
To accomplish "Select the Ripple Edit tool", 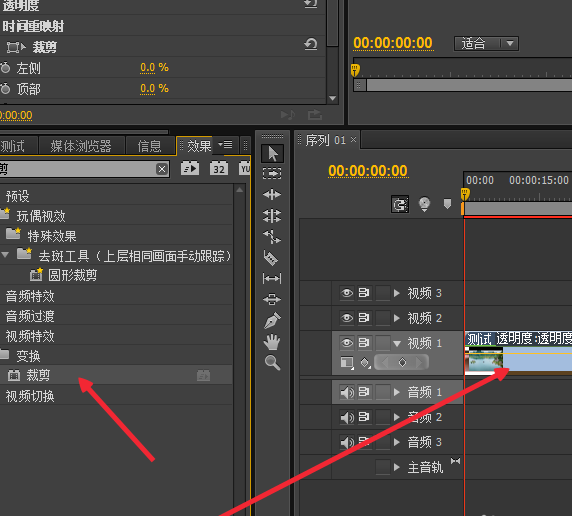I will coord(272,195).
